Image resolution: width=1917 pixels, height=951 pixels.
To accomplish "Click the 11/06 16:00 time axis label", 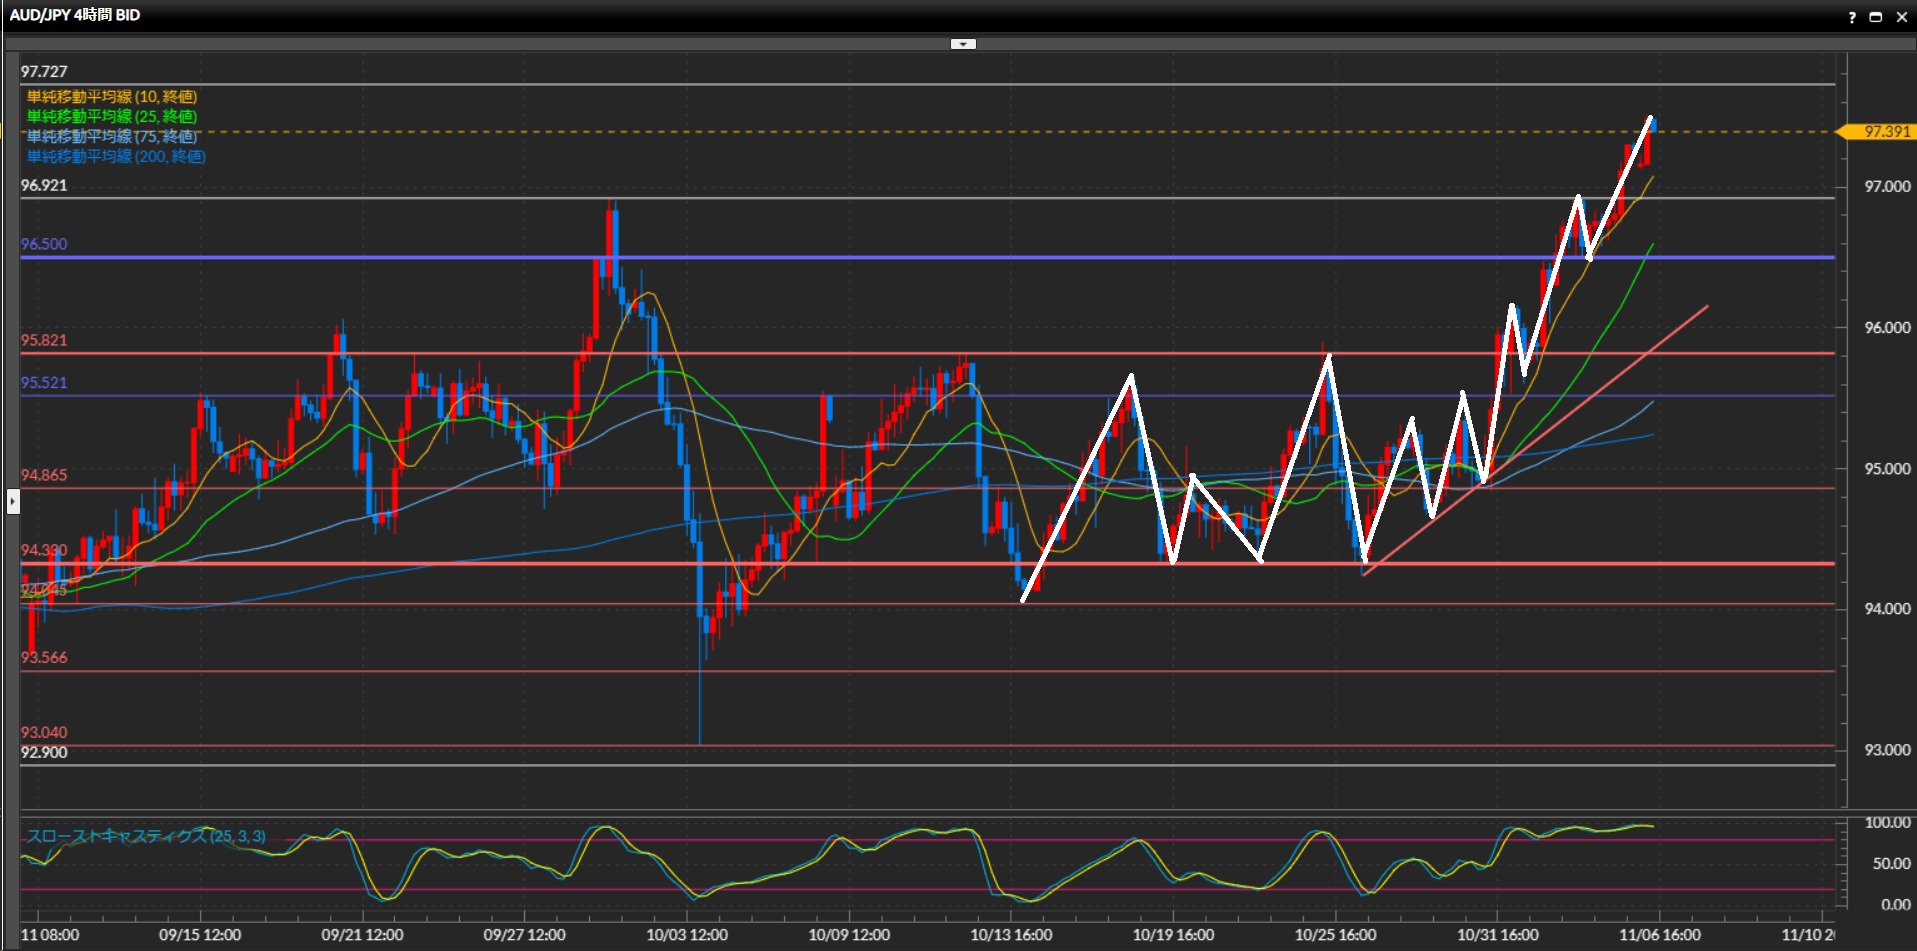I will pos(1660,935).
